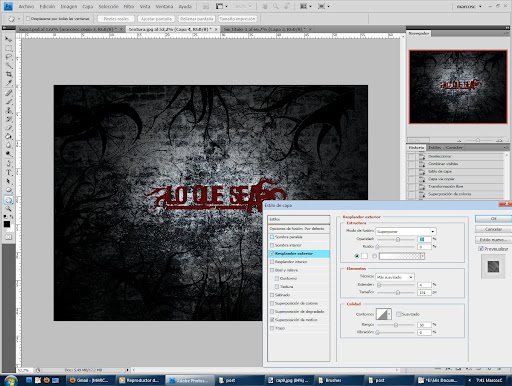
Task: Enable Resplandor interior checkbox
Action: coord(272,262)
